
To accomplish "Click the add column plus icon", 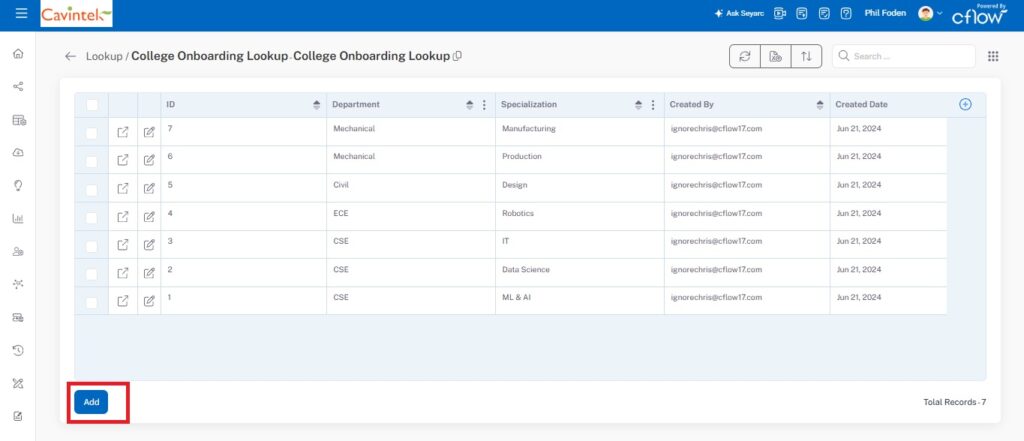I will click(x=965, y=104).
